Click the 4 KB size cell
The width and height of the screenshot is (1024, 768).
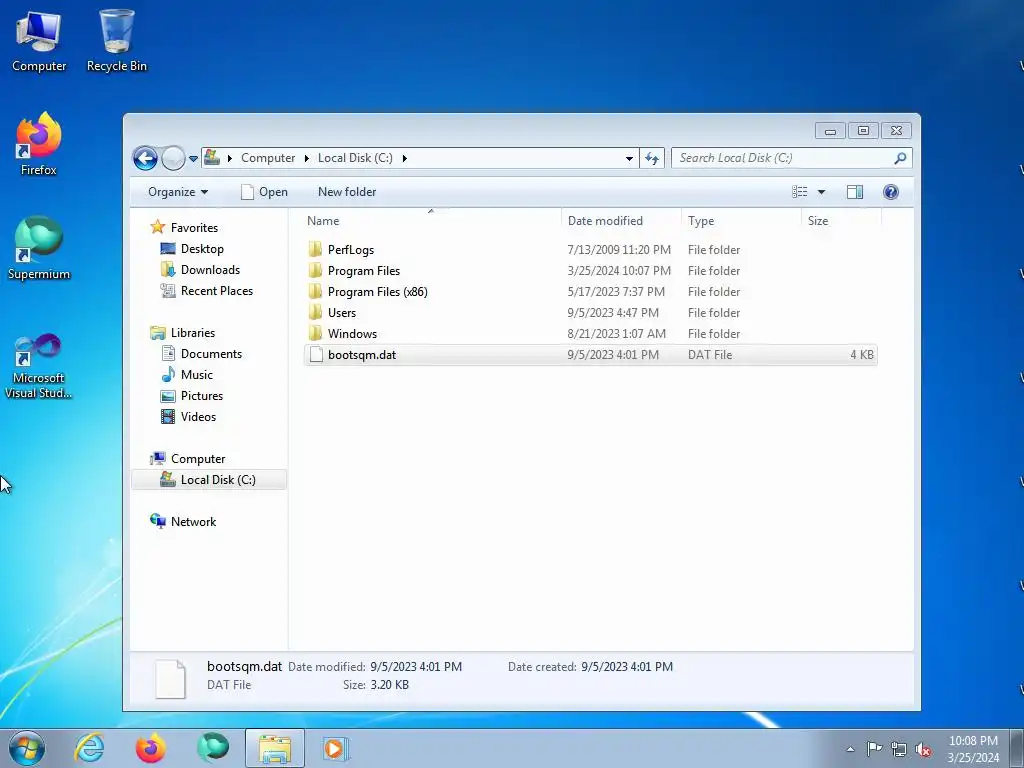pyautogui.click(x=861, y=355)
